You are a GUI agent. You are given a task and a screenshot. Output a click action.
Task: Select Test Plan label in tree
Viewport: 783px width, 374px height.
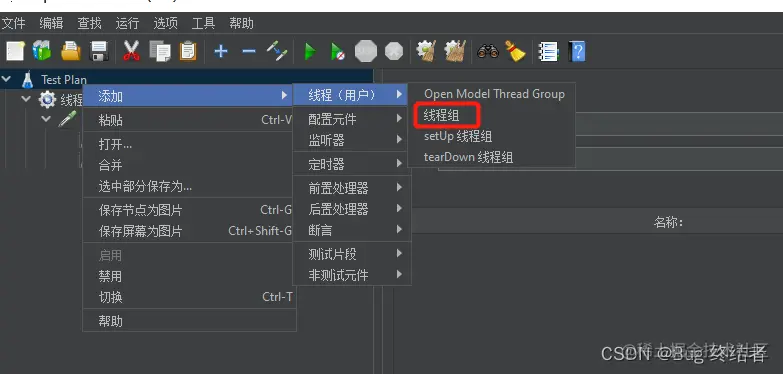(x=63, y=79)
